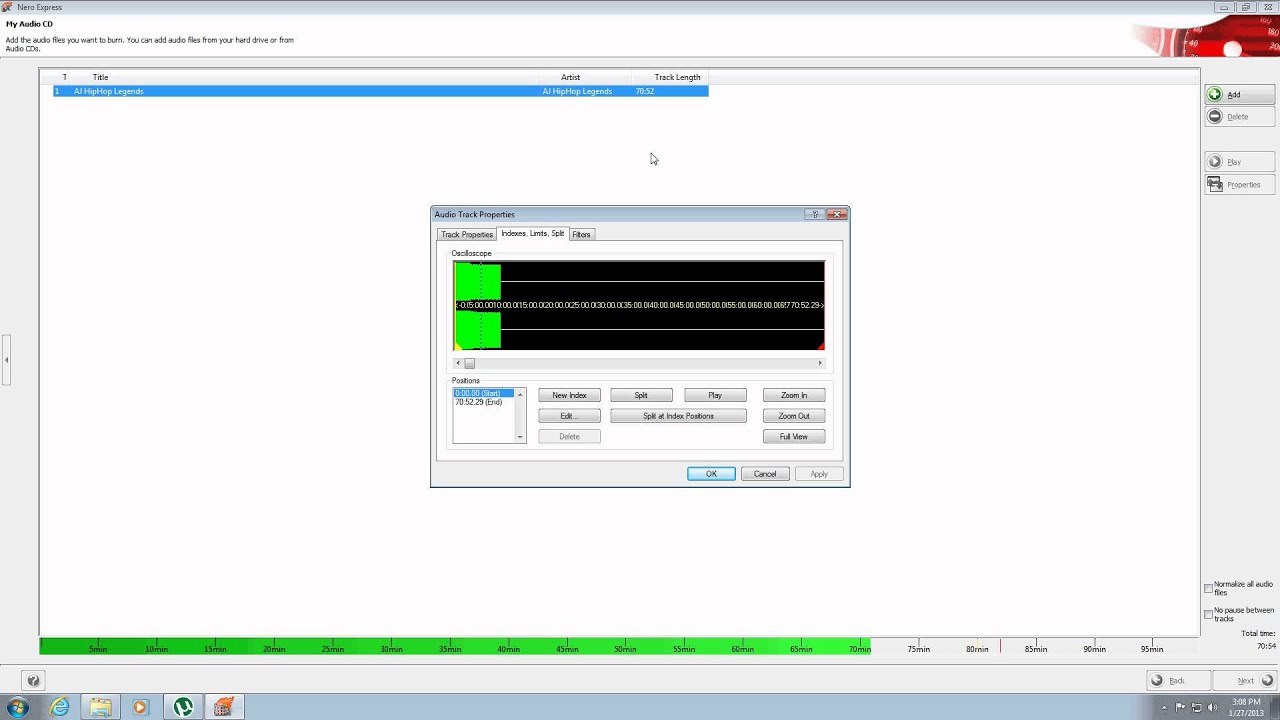Screen dimensions: 1280x720
Task: Click the network tray icon
Action: click(1197, 707)
